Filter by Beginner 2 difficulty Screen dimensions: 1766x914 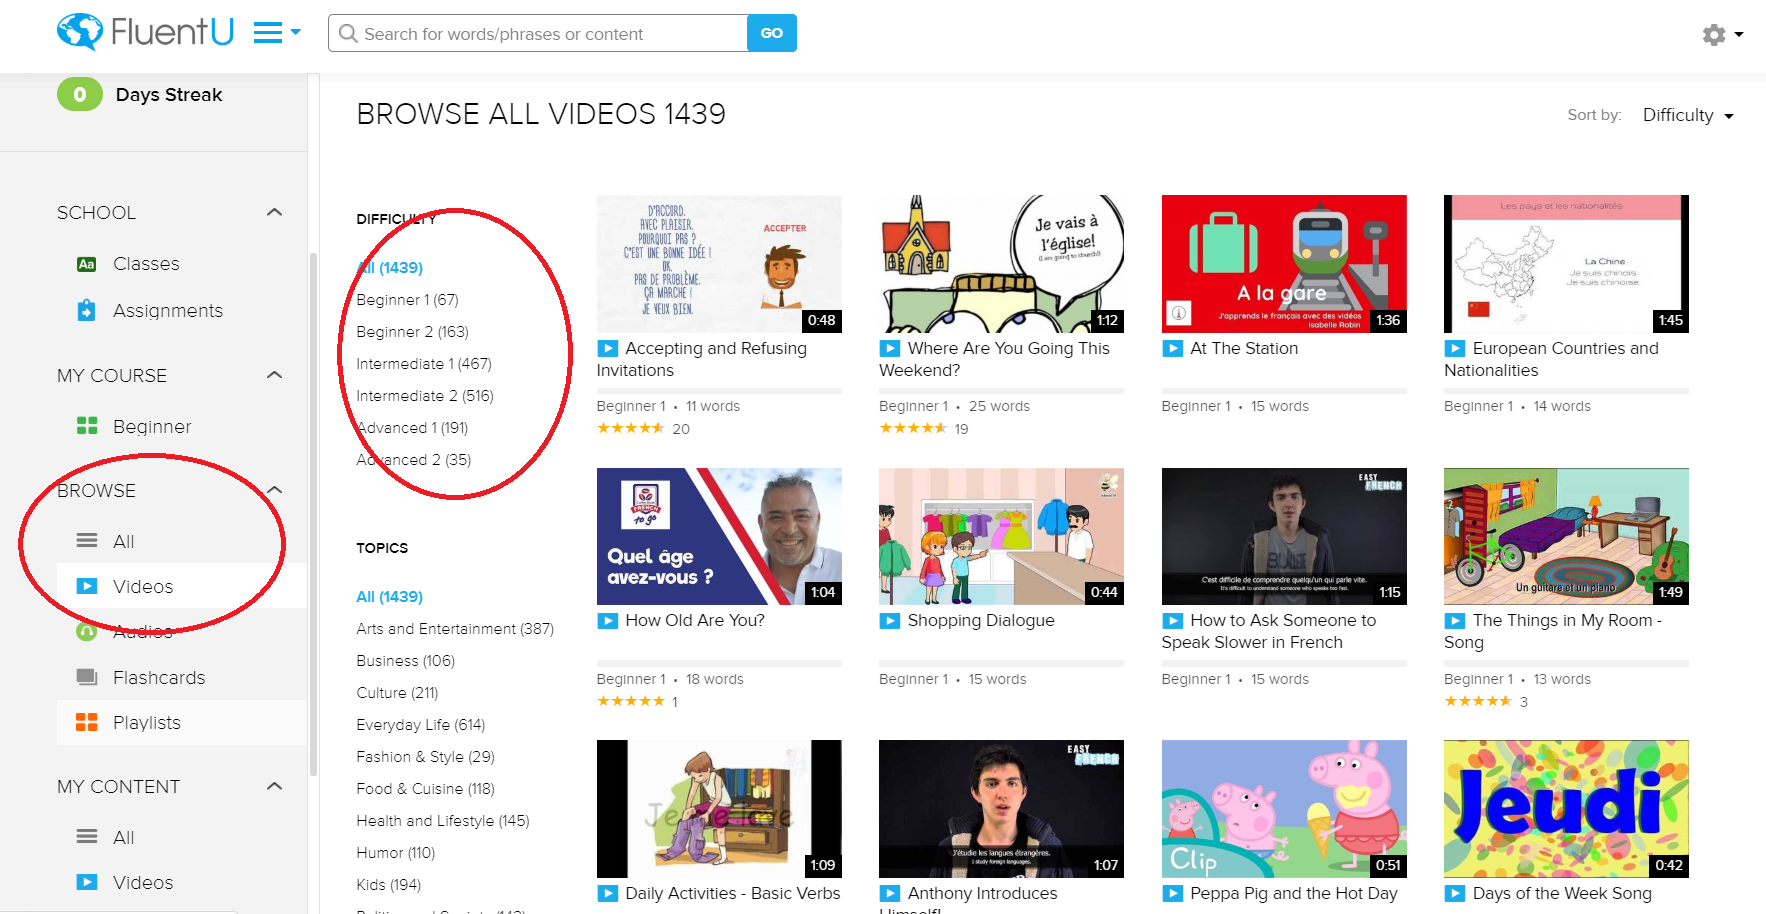(412, 332)
